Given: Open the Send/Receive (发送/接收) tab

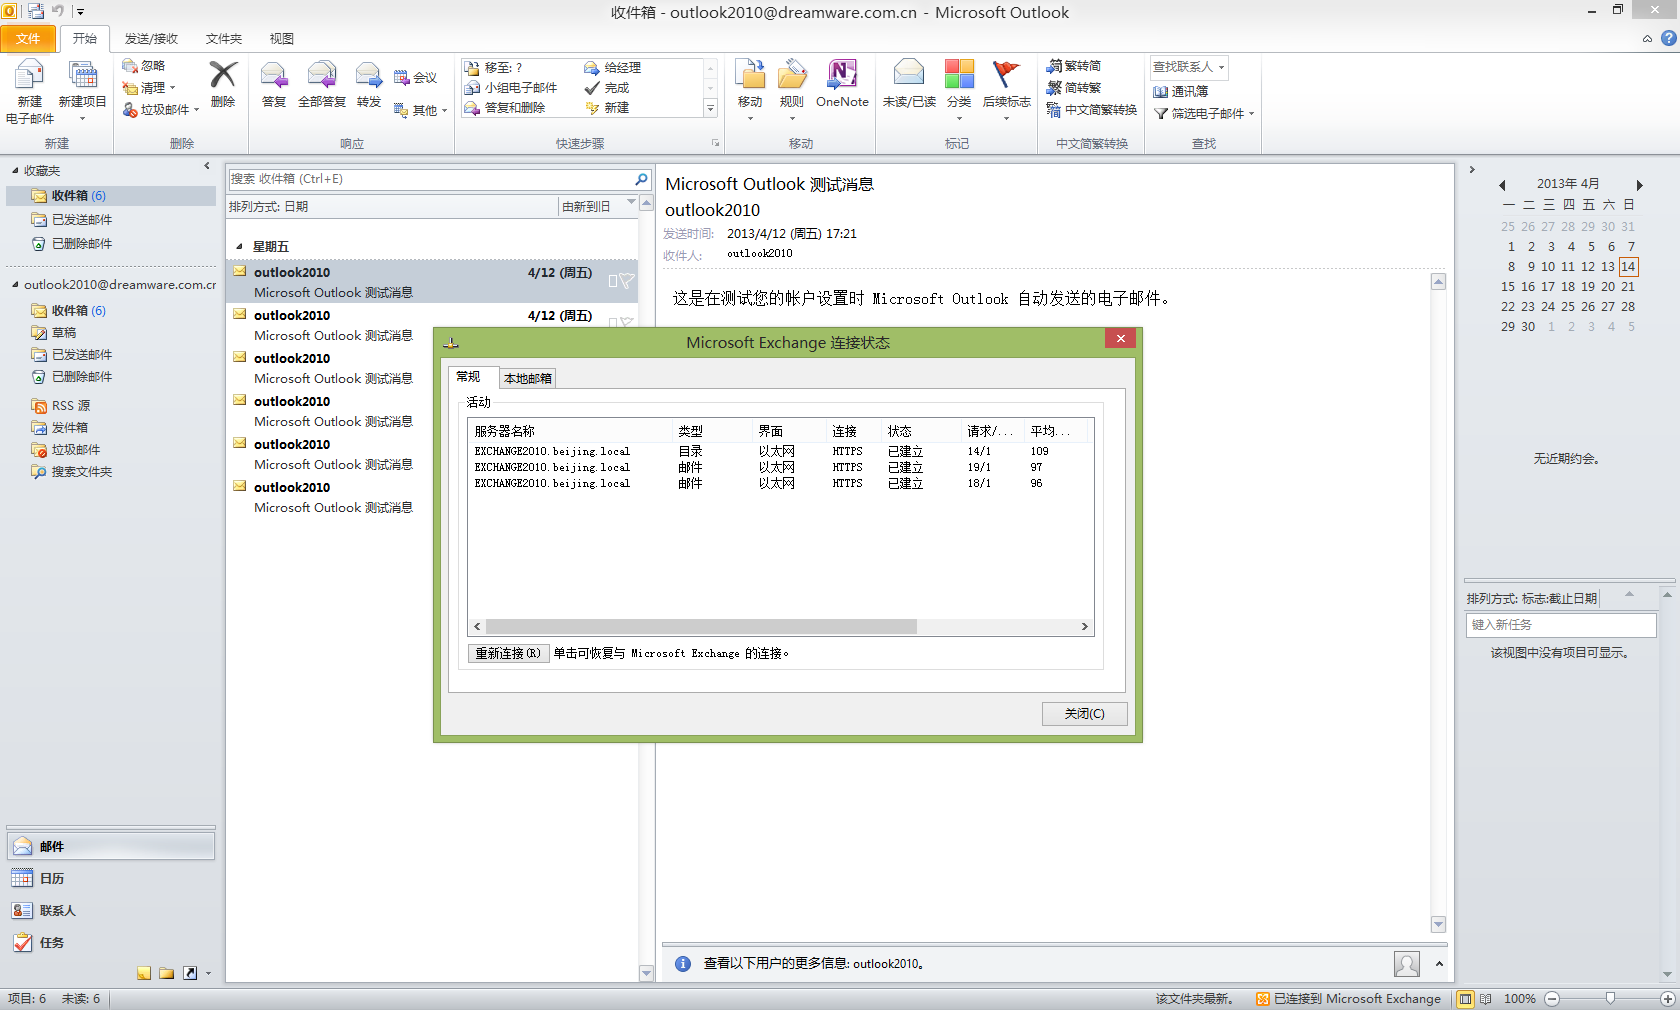Looking at the screenshot, I should (x=151, y=39).
